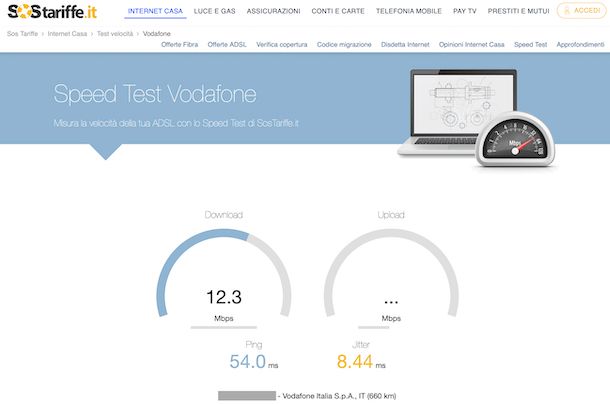Click the Vodafone Italia S.p.A. server text
The width and height of the screenshot is (610, 404).
[339, 396]
